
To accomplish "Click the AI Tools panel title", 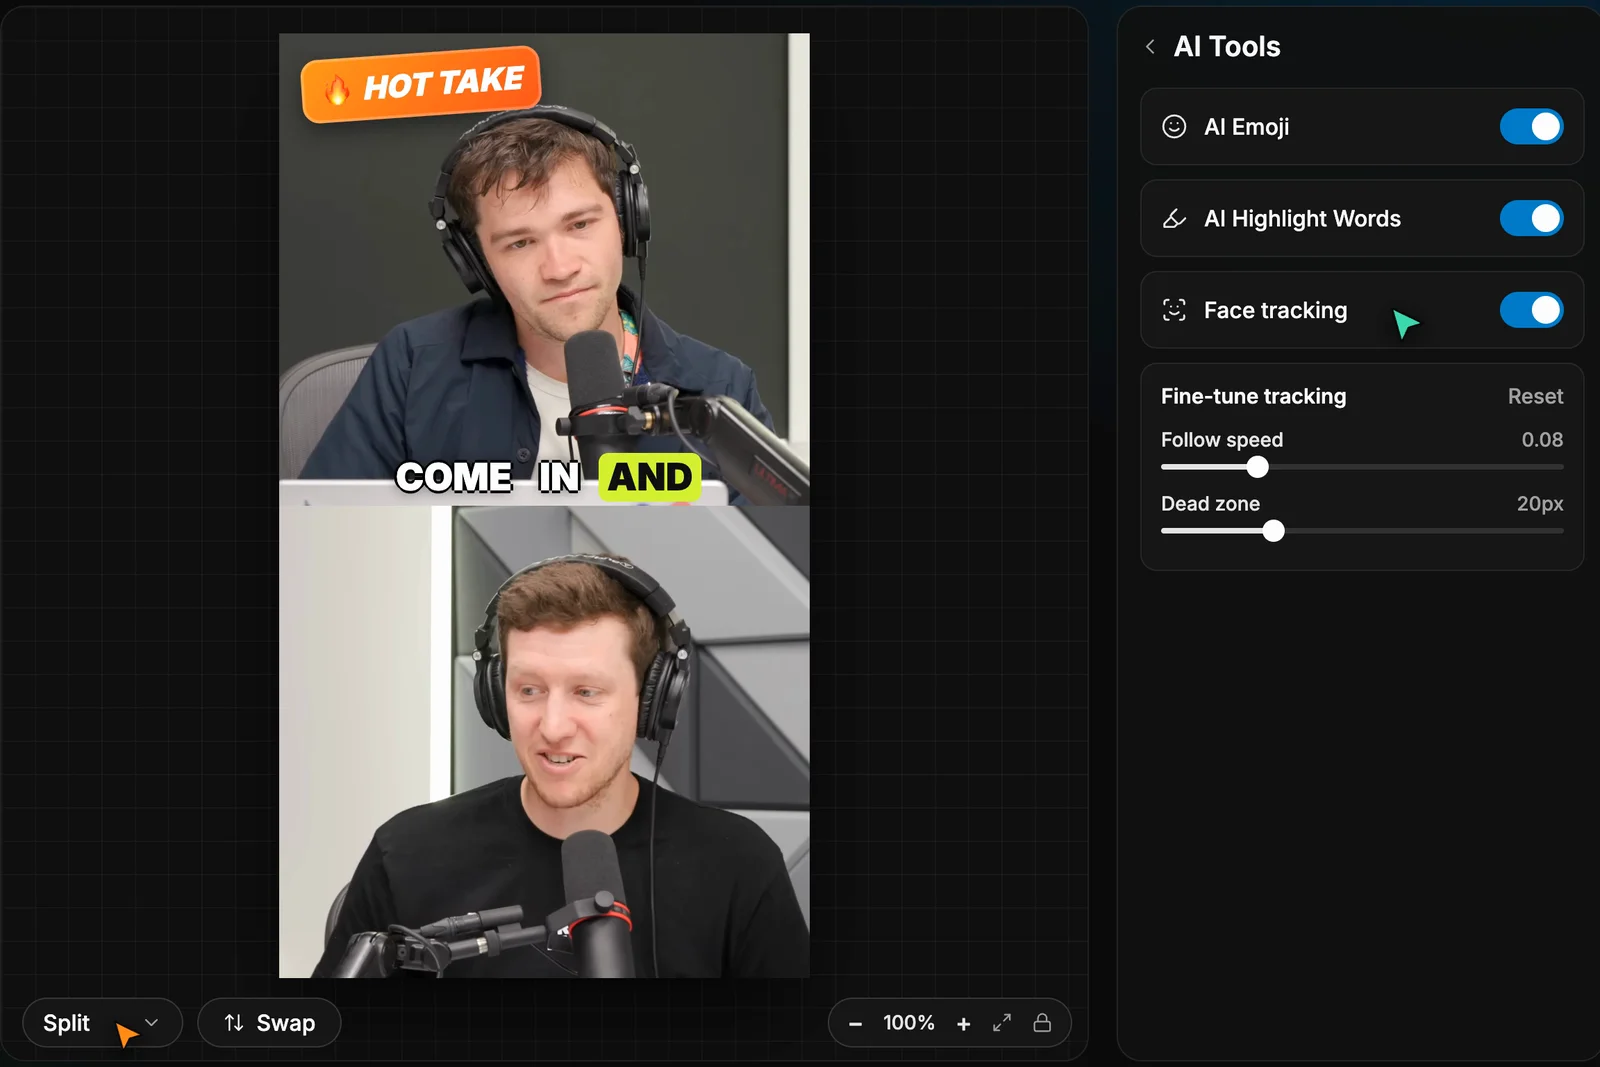I will tap(1226, 47).
